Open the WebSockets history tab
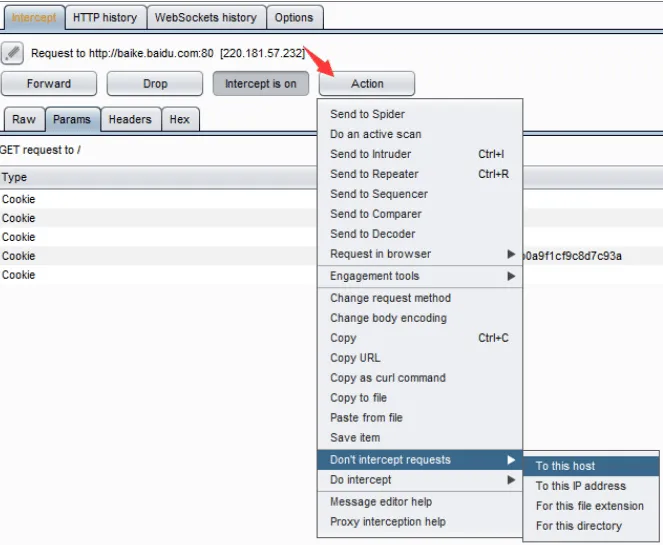 pyautogui.click(x=206, y=18)
